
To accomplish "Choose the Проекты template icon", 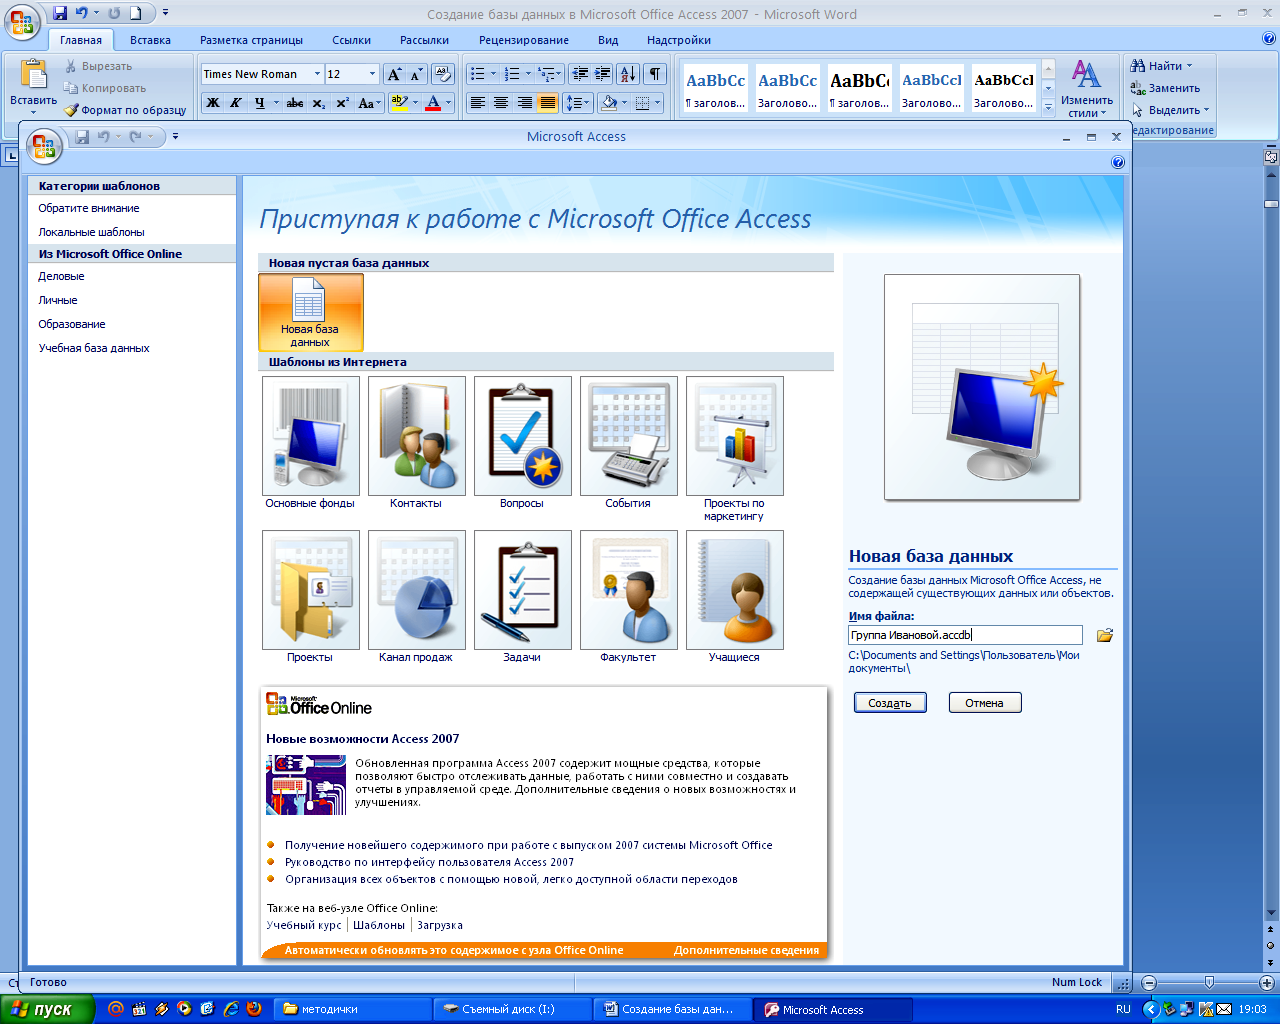I will click(310, 590).
